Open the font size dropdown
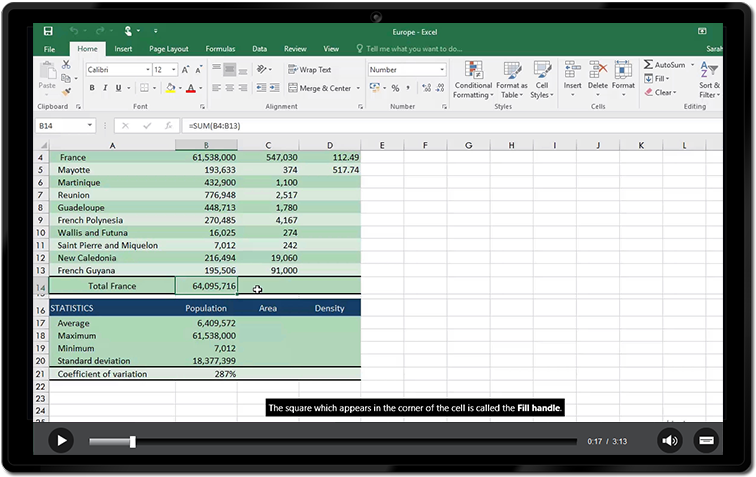 pos(174,70)
